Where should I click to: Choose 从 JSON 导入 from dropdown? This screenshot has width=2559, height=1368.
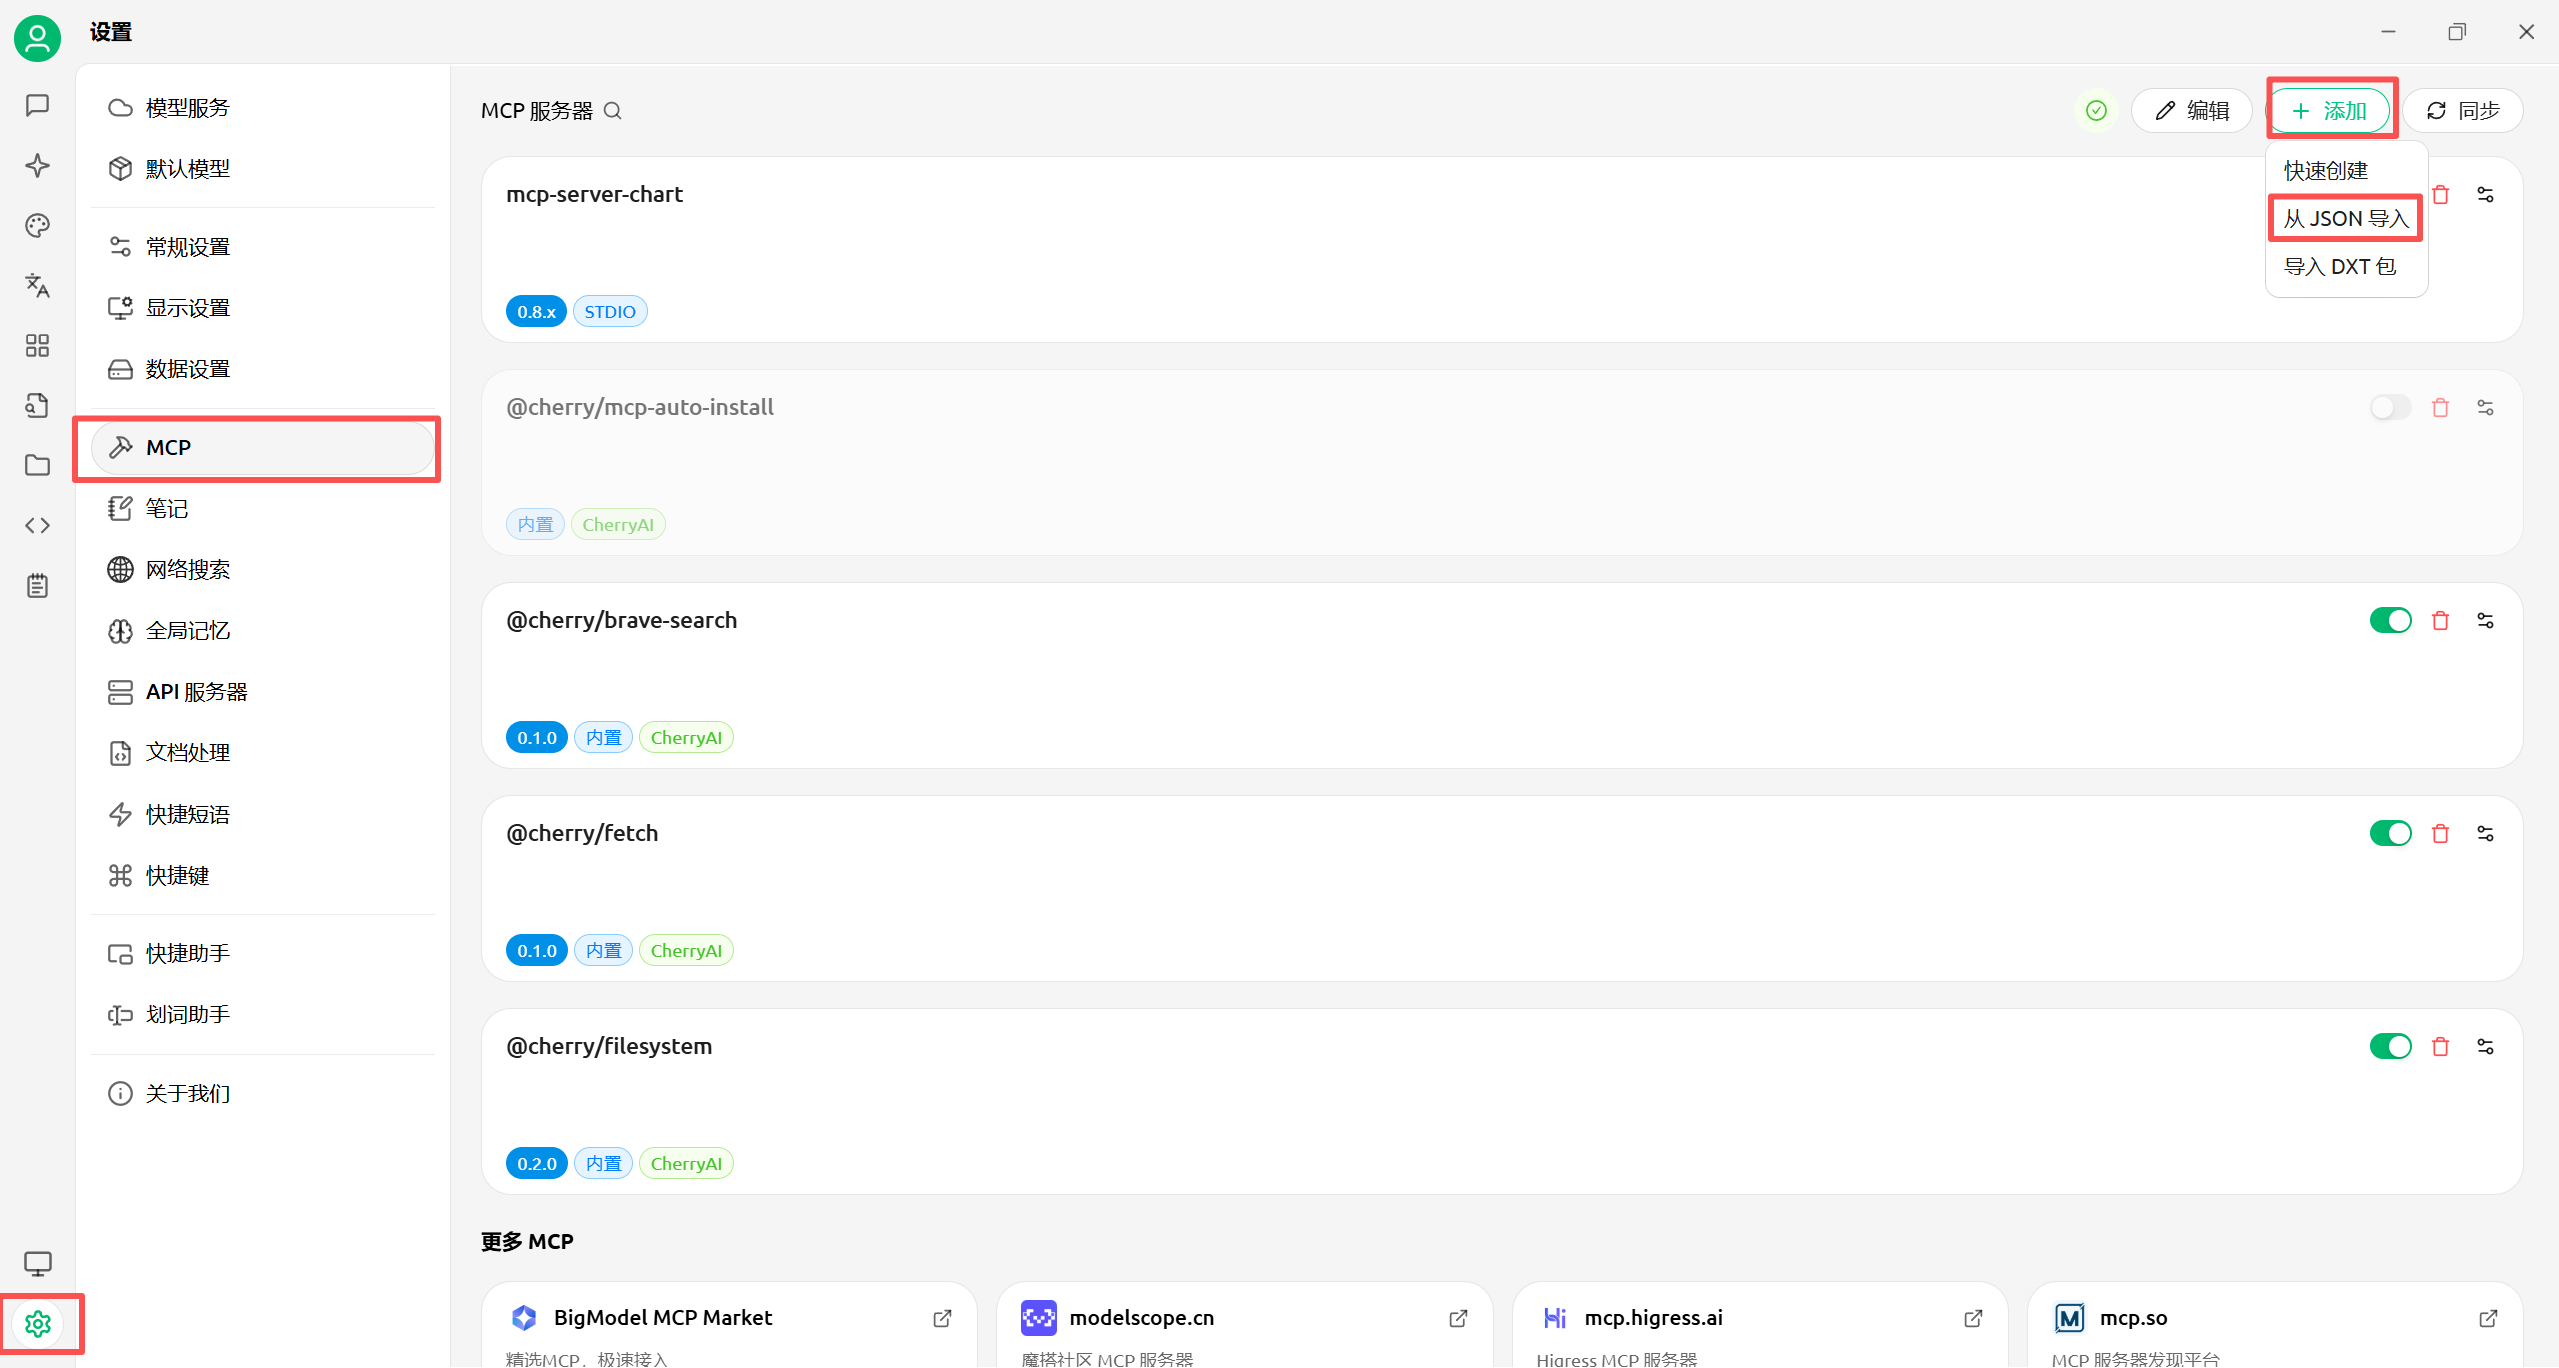tap(2345, 219)
